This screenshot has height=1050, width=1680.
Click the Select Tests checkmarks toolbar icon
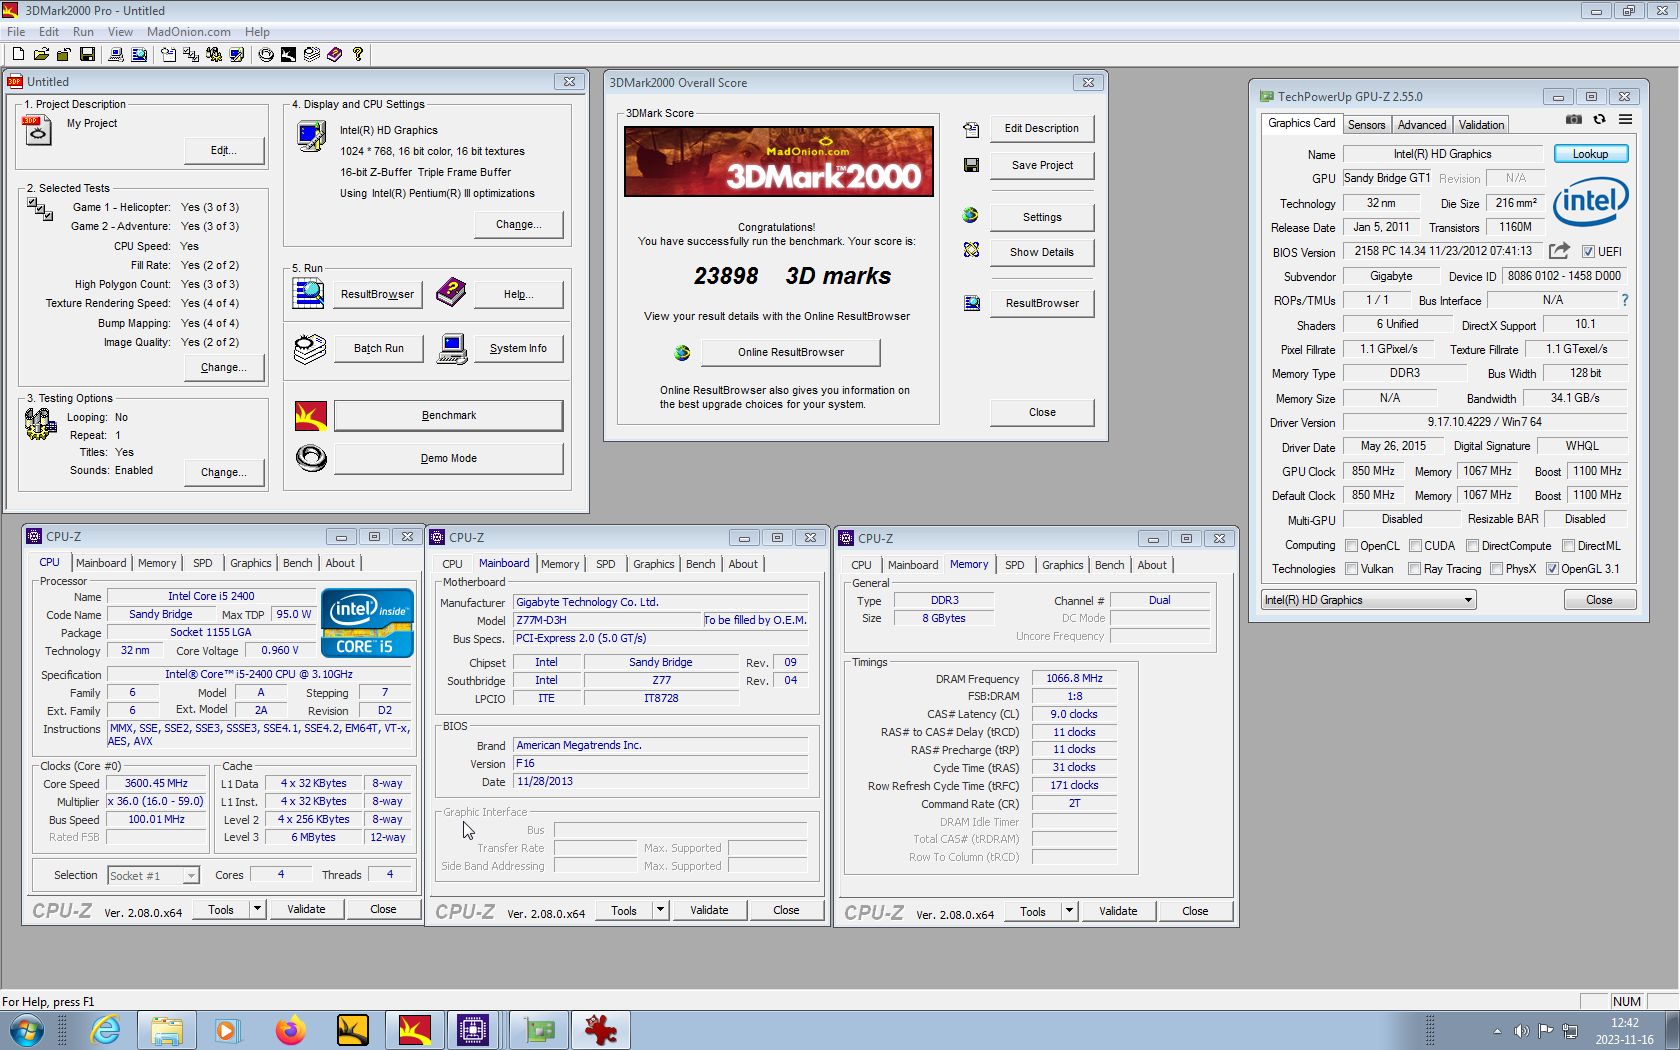click(191, 54)
